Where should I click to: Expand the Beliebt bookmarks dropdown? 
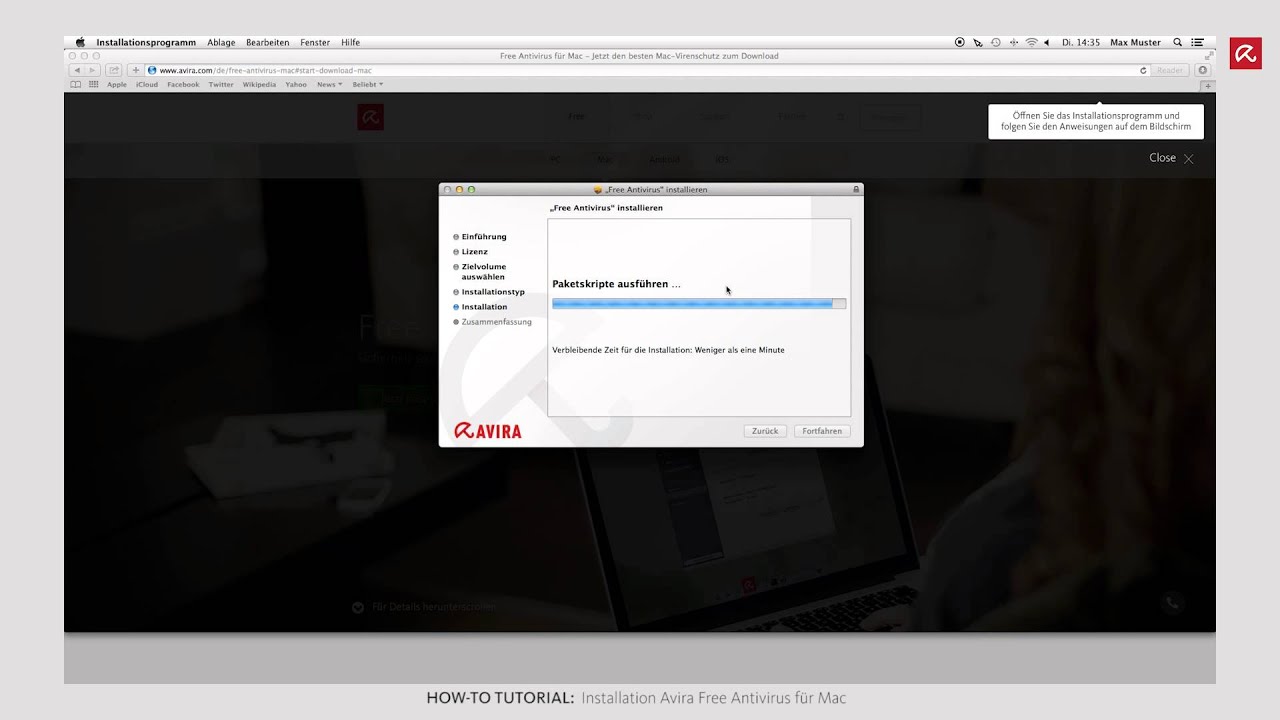click(x=367, y=85)
